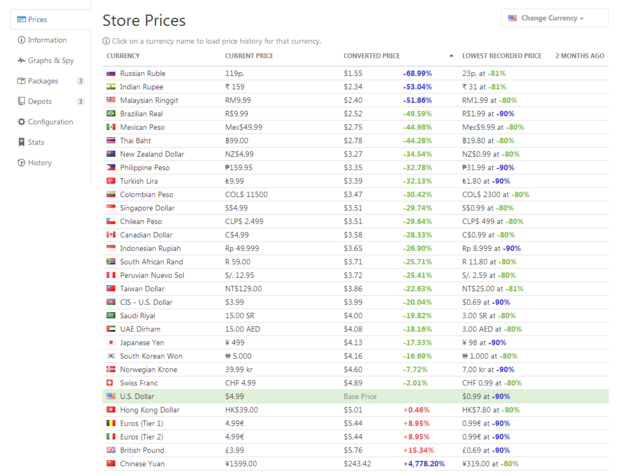
Task: Go to Depots sidebar tab
Action: tap(40, 101)
